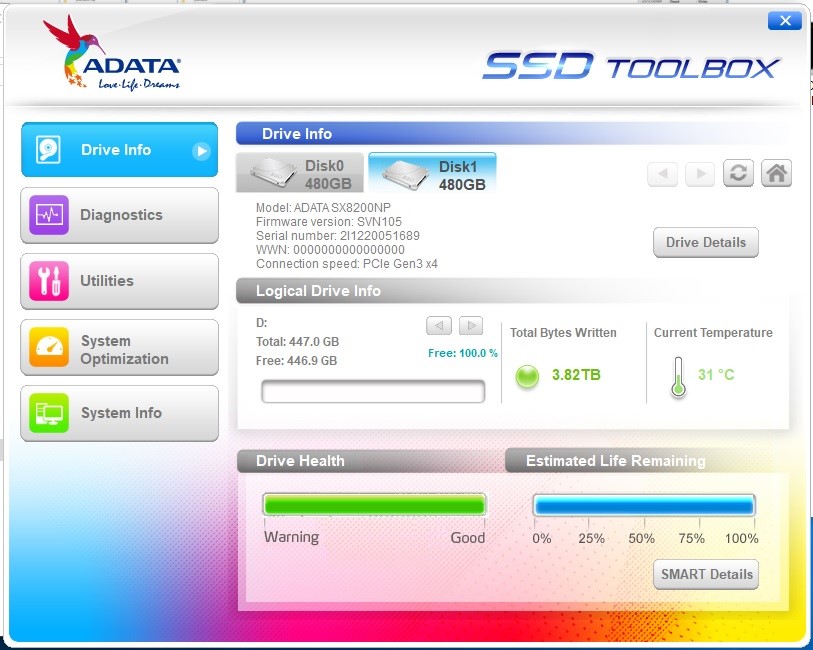Click the thermometer temperature icon
Image resolution: width=813 pixels, height=650 pixels.
click(x=678, y=377)
